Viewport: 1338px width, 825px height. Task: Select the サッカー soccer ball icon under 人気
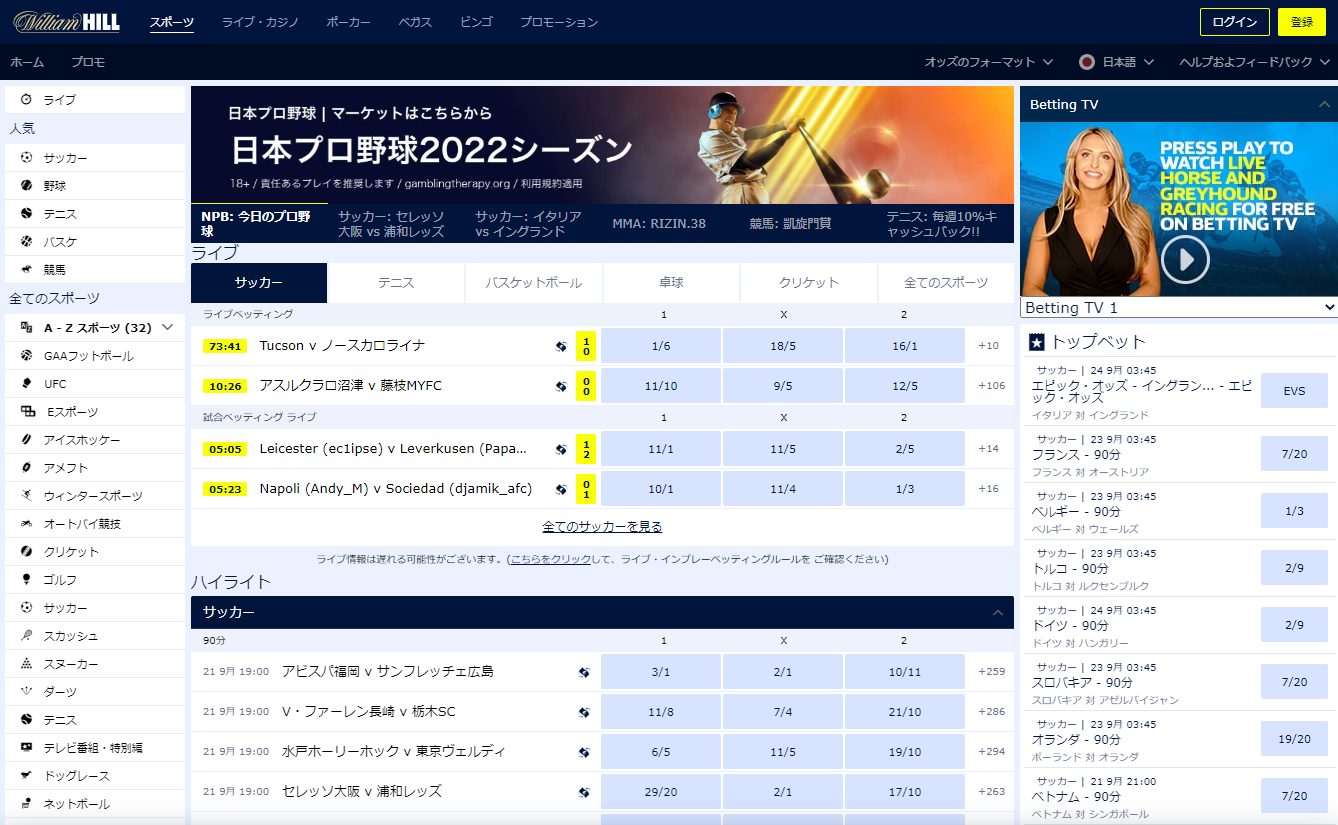(x=26, y=158)
